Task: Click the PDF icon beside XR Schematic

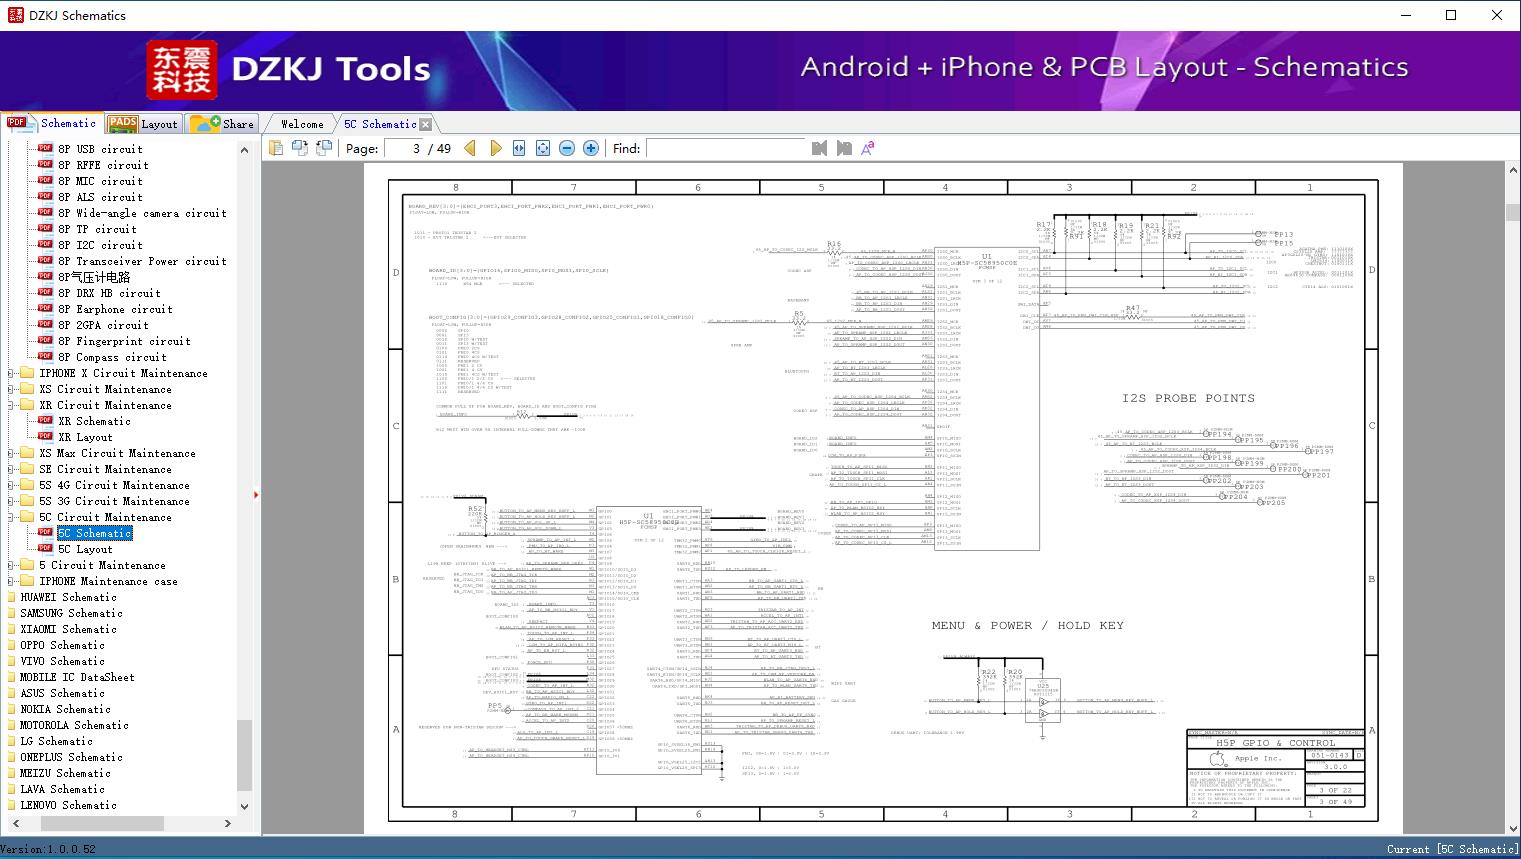Action: click(45, 420)
